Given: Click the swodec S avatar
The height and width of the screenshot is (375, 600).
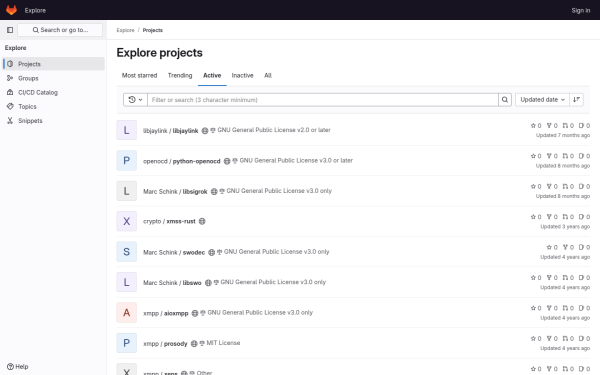Looking at the screenshot, I should 127,252.
